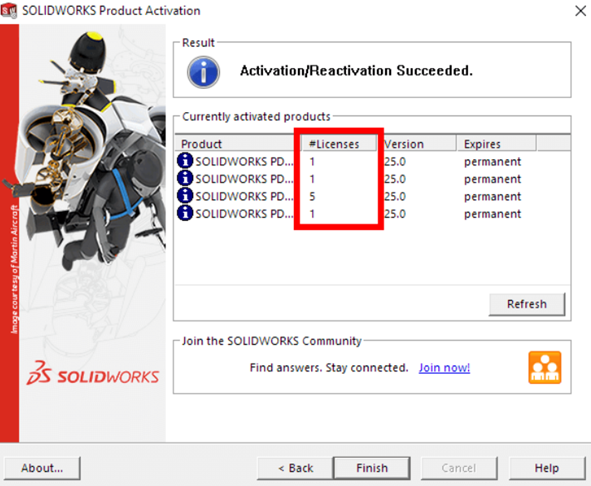Go to previous step with Back button
Viewport: 591px width, 486px height.
point(295,468)
